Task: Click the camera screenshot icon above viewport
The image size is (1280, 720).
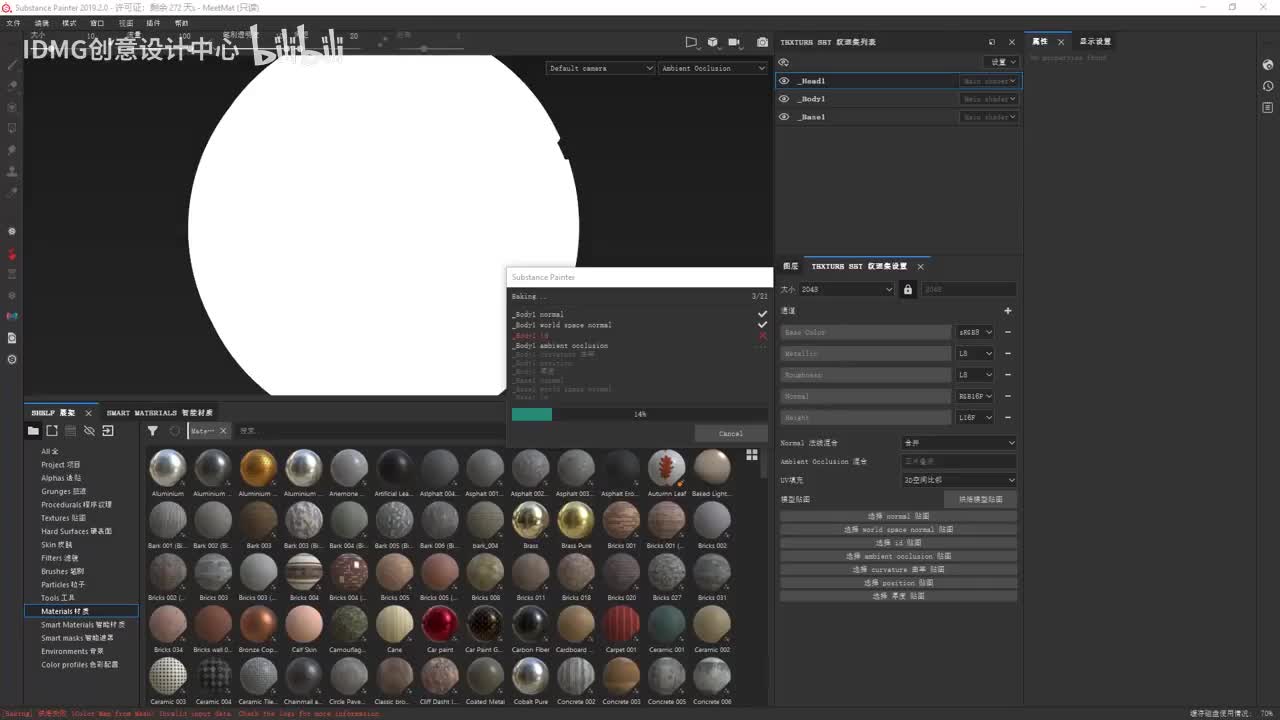Action: click(x=763, y=42)
